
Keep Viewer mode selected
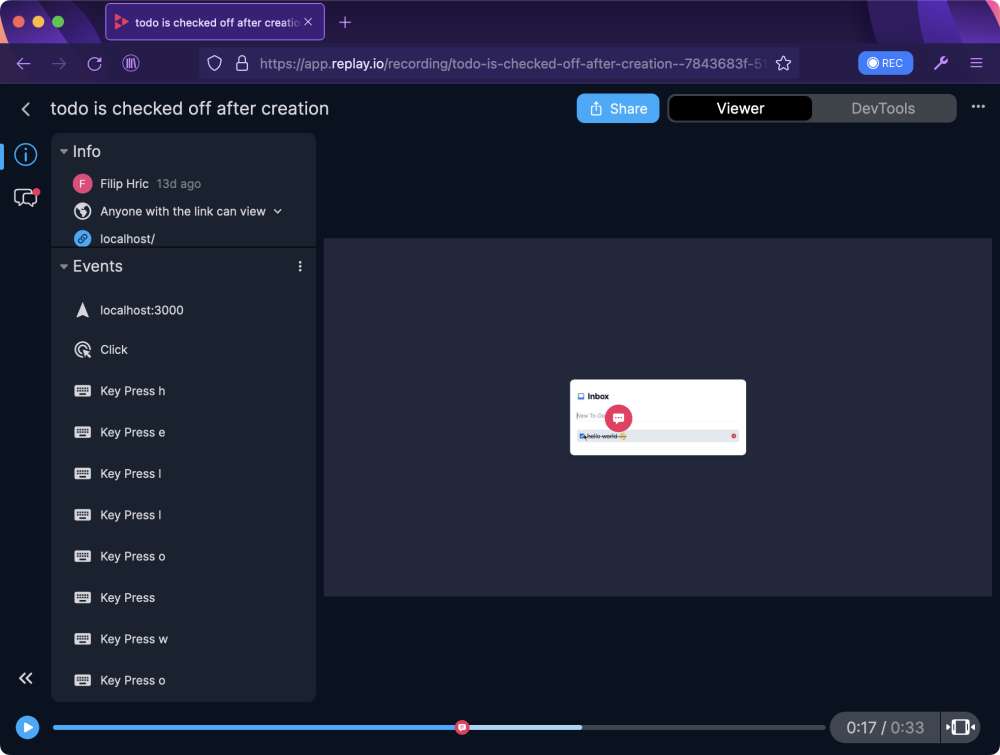coord(740,107)
